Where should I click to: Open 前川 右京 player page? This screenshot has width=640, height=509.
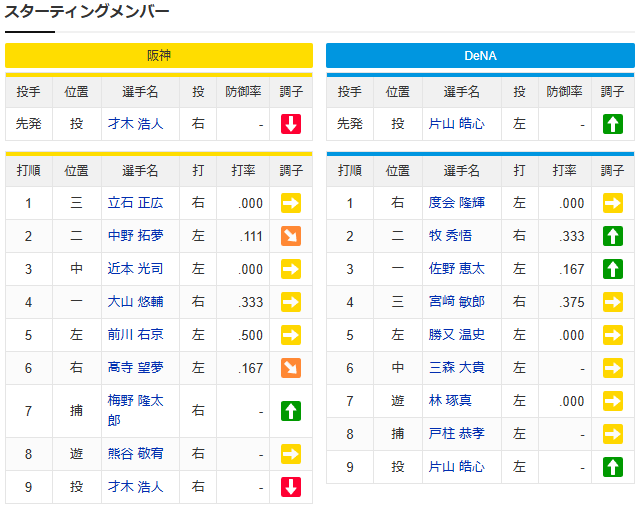point(136,335)
